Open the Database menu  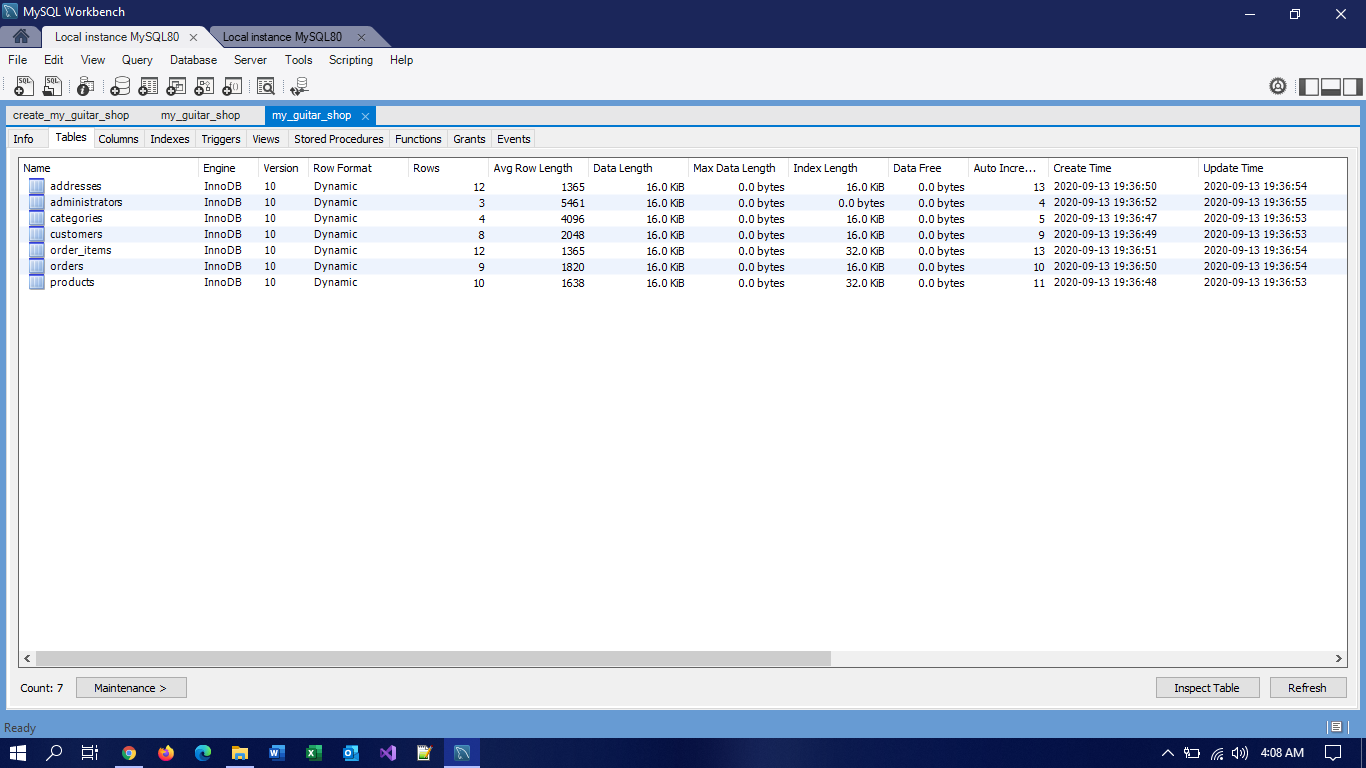point(193,60)
